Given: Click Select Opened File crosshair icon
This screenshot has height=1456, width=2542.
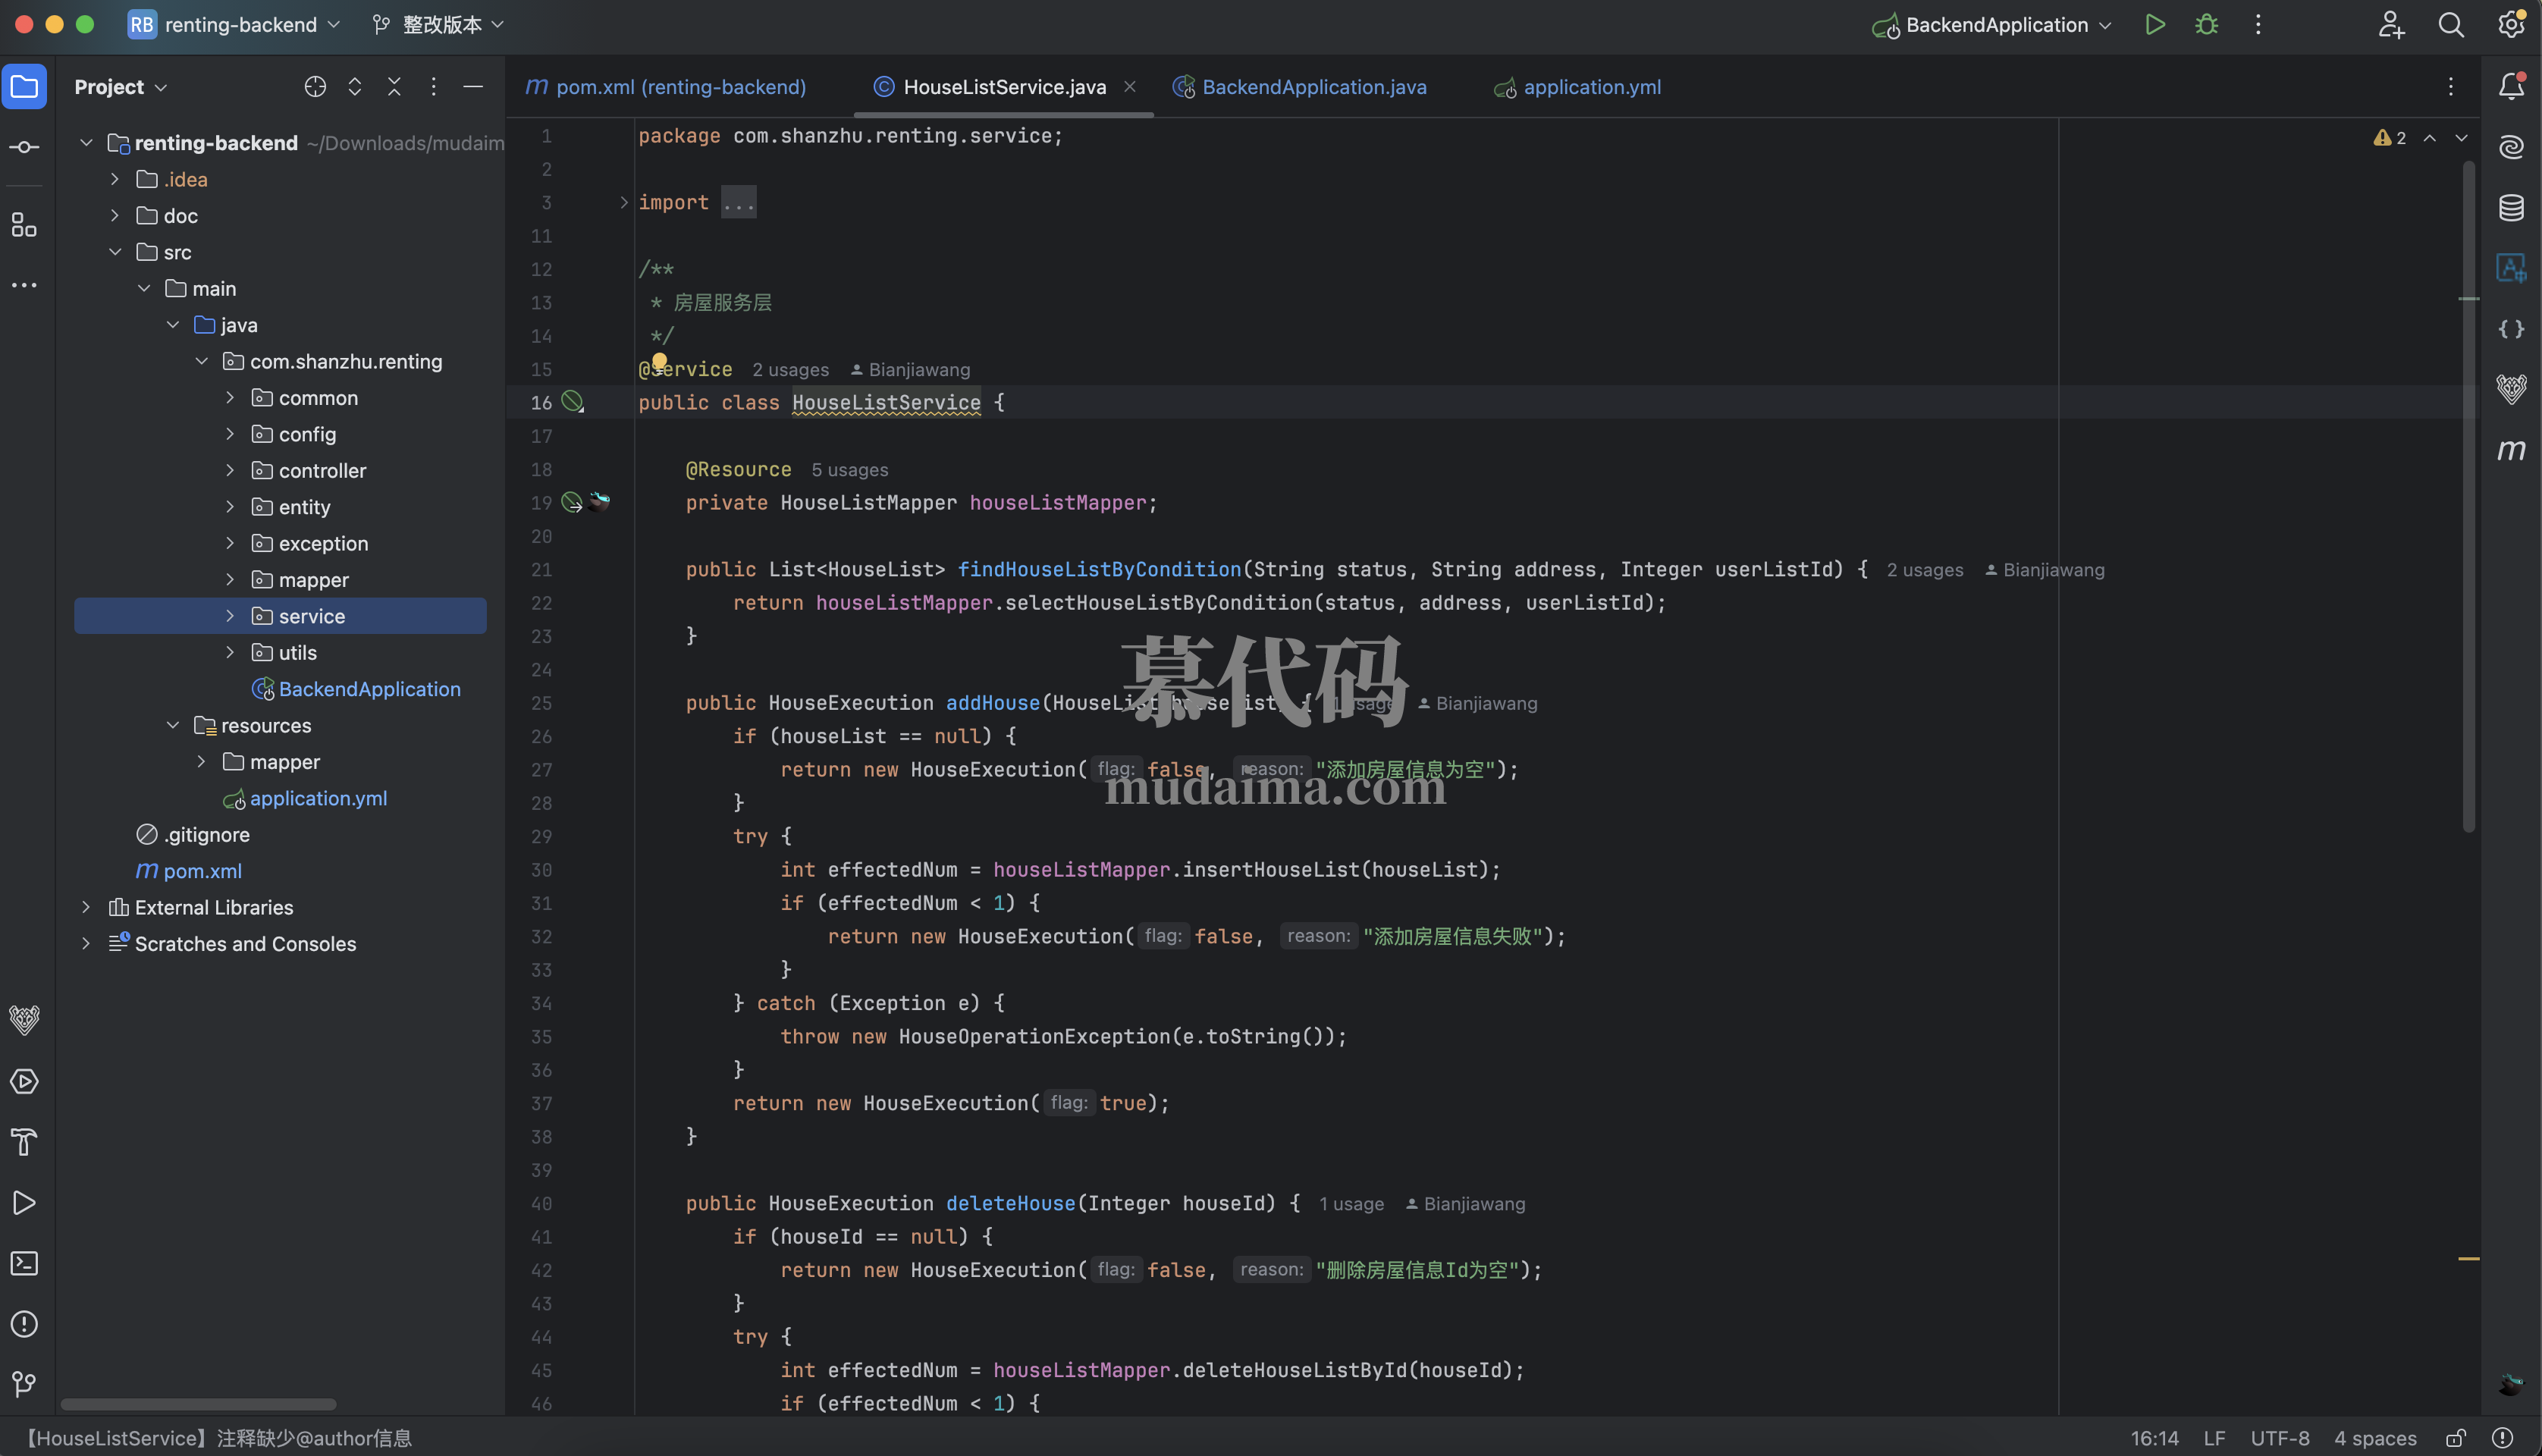Looking at the screenshot, I should point(315,87).
